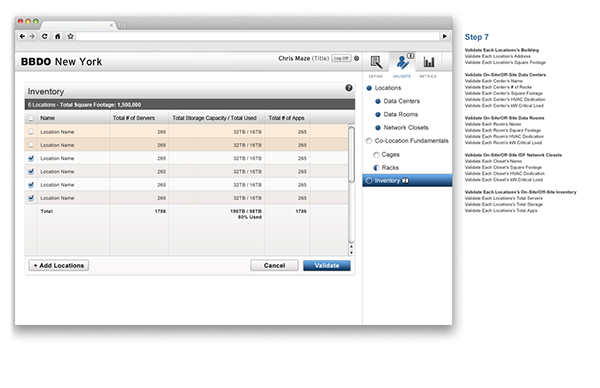Click the browser forward arrow
This screenshot has width=600, height=388.
coord(32,36)
